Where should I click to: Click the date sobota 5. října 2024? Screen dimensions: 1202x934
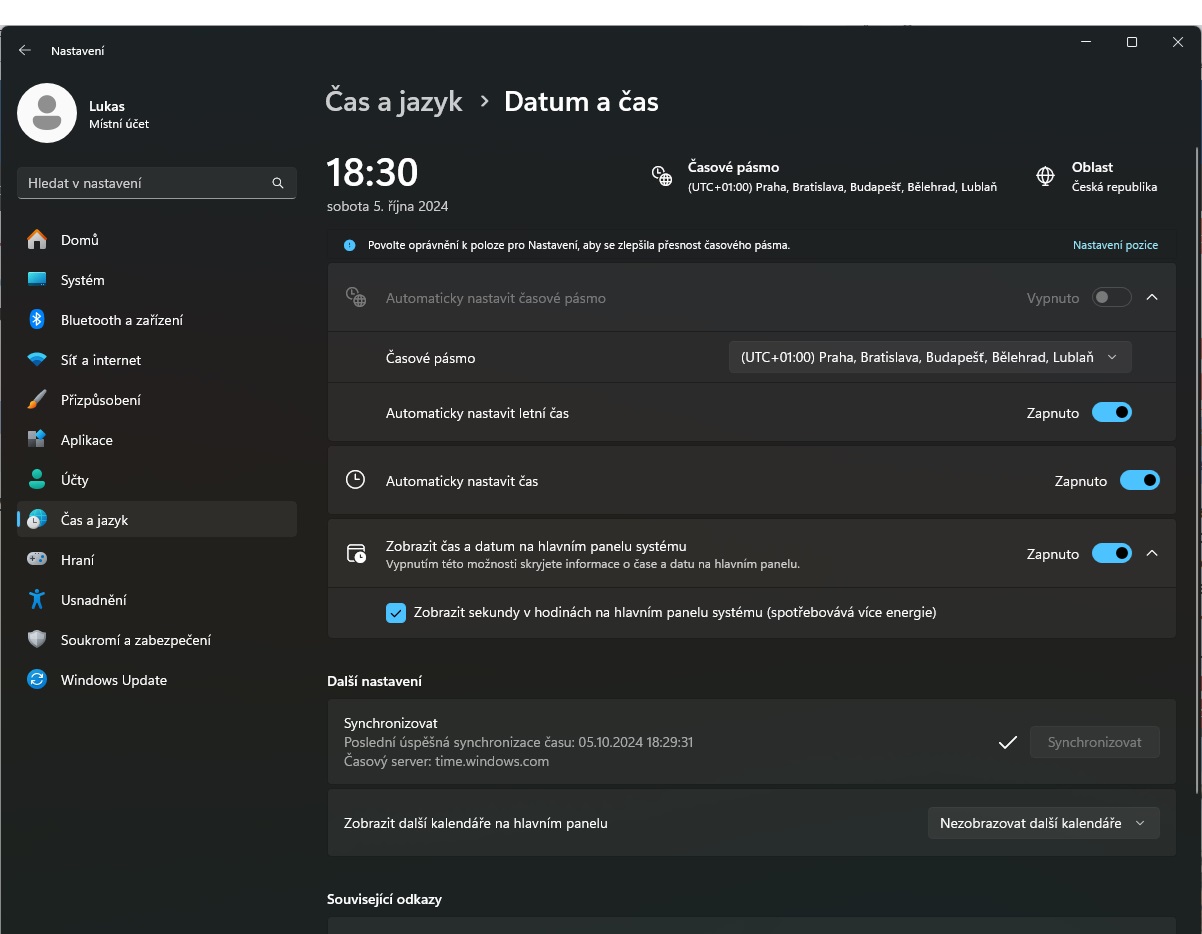pyautogui.click(x=387, y=207)
